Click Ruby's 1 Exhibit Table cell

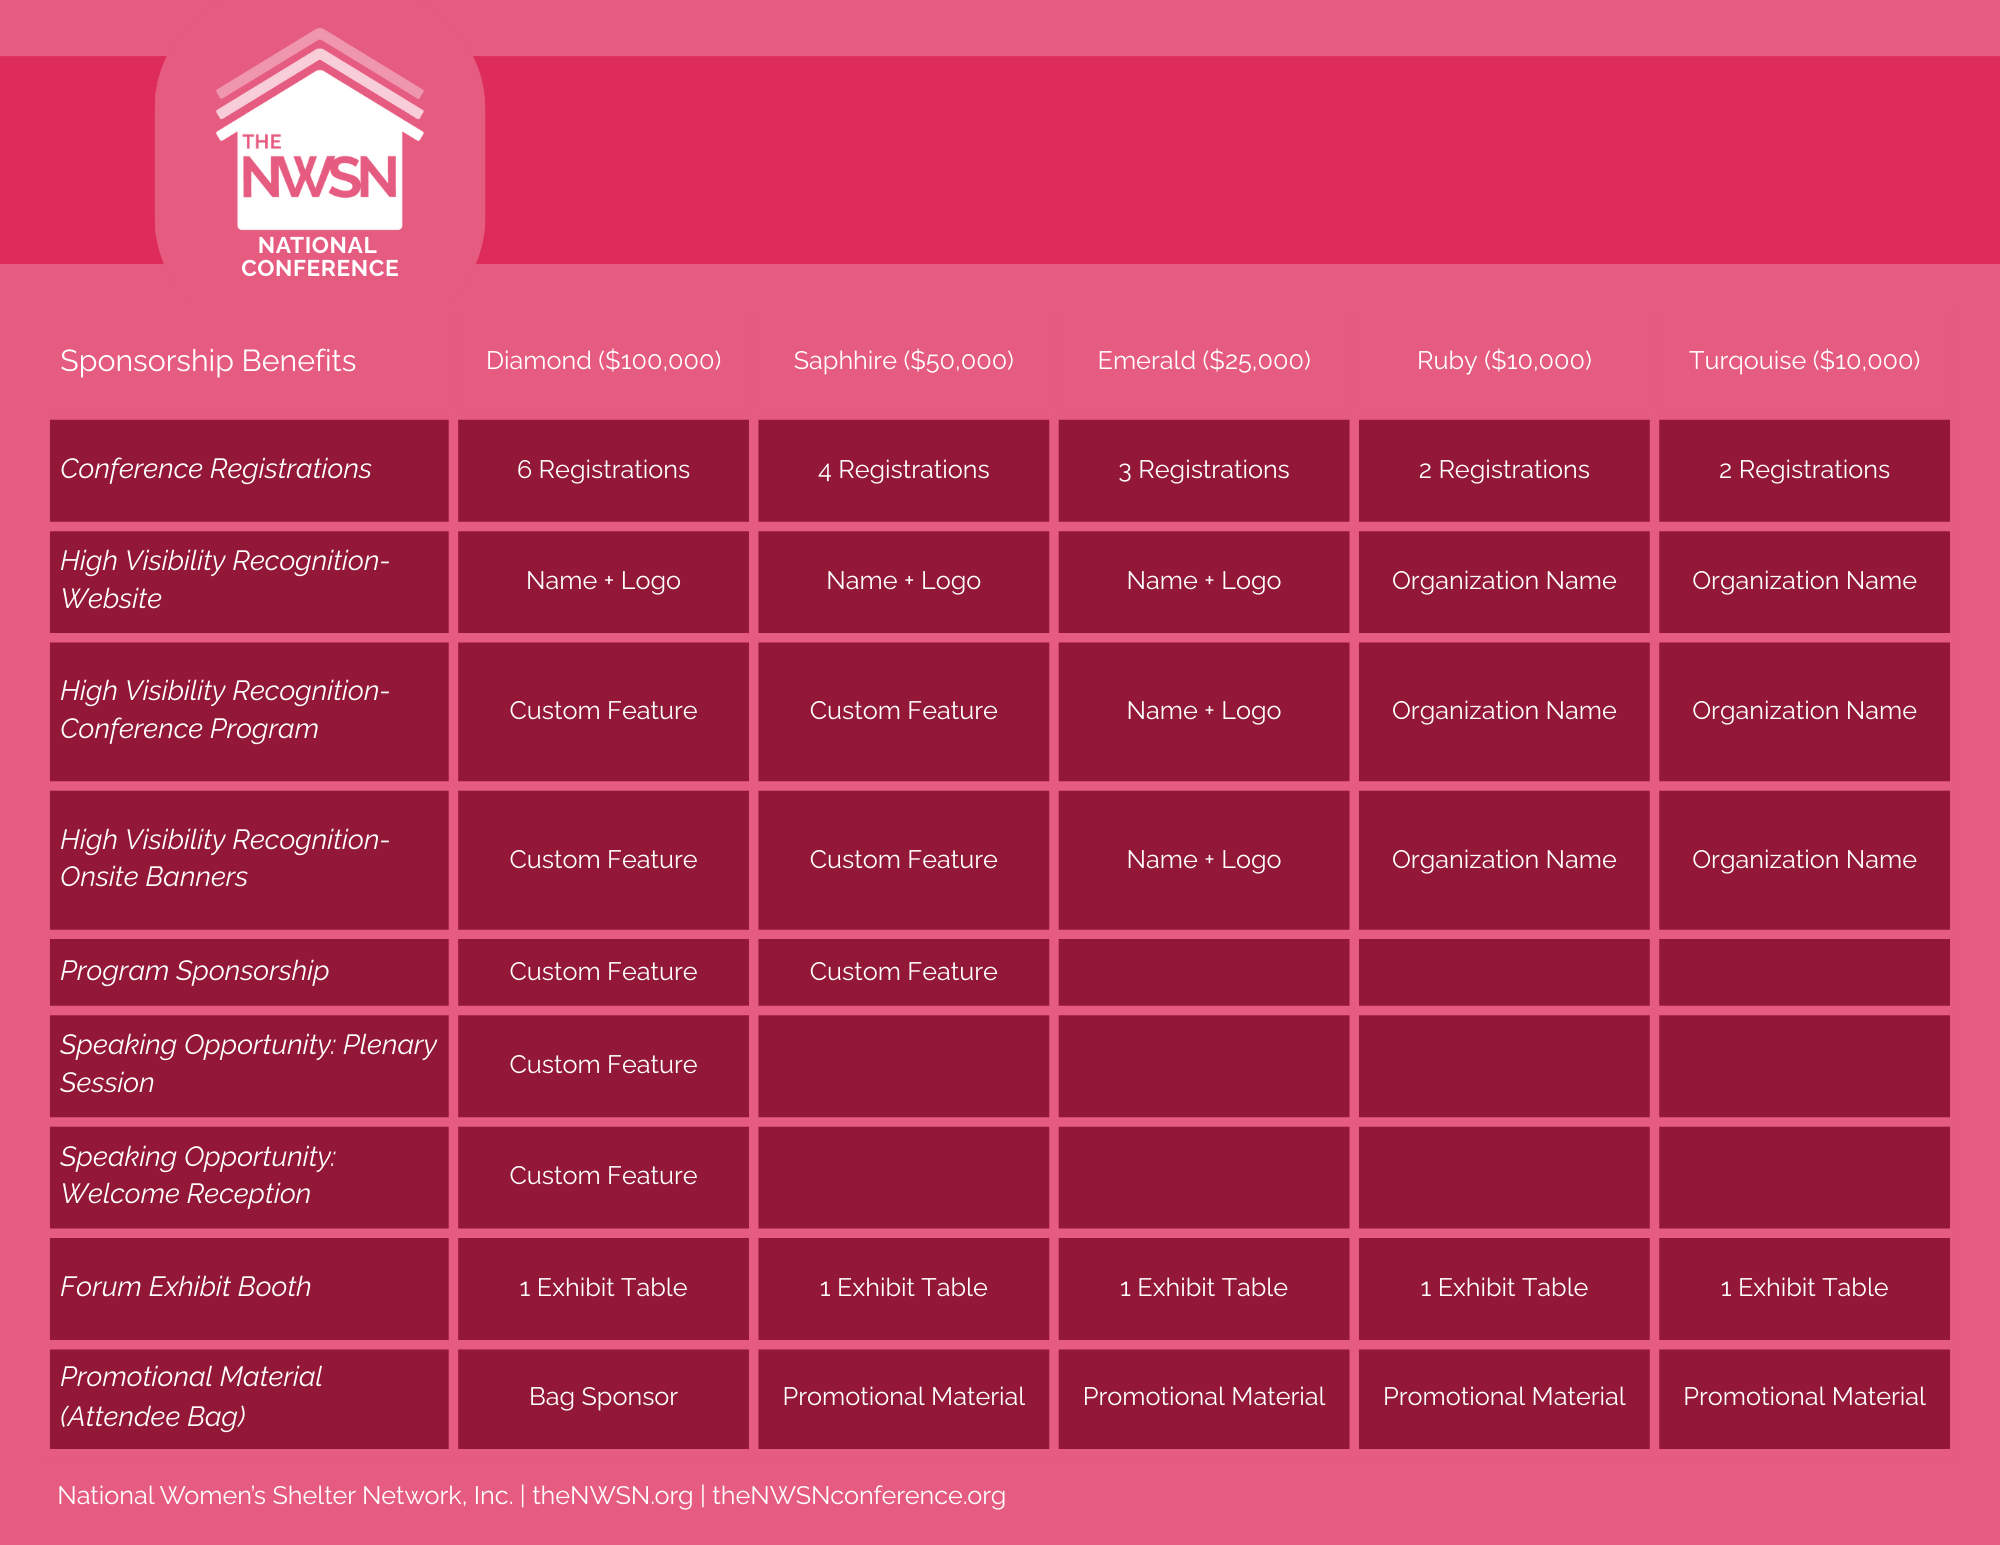[1503, 1288]
